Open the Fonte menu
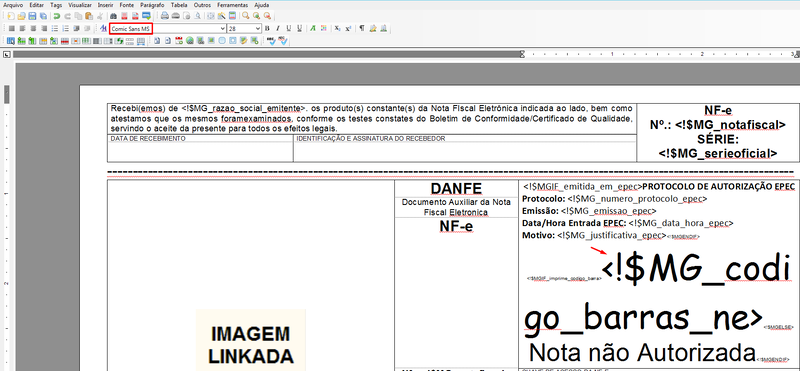Image resolution: width=800 pixels, height=371 pixels. (127, 5)
